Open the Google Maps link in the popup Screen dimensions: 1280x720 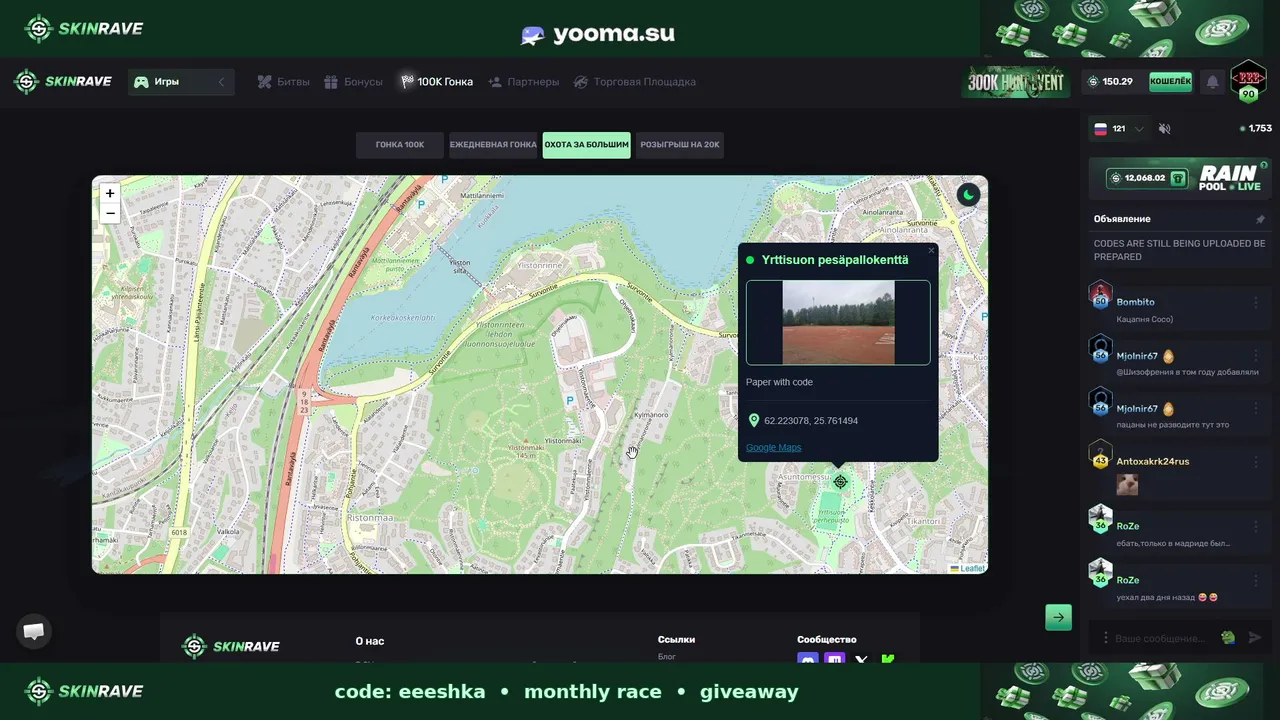click(x=773, y=447)
